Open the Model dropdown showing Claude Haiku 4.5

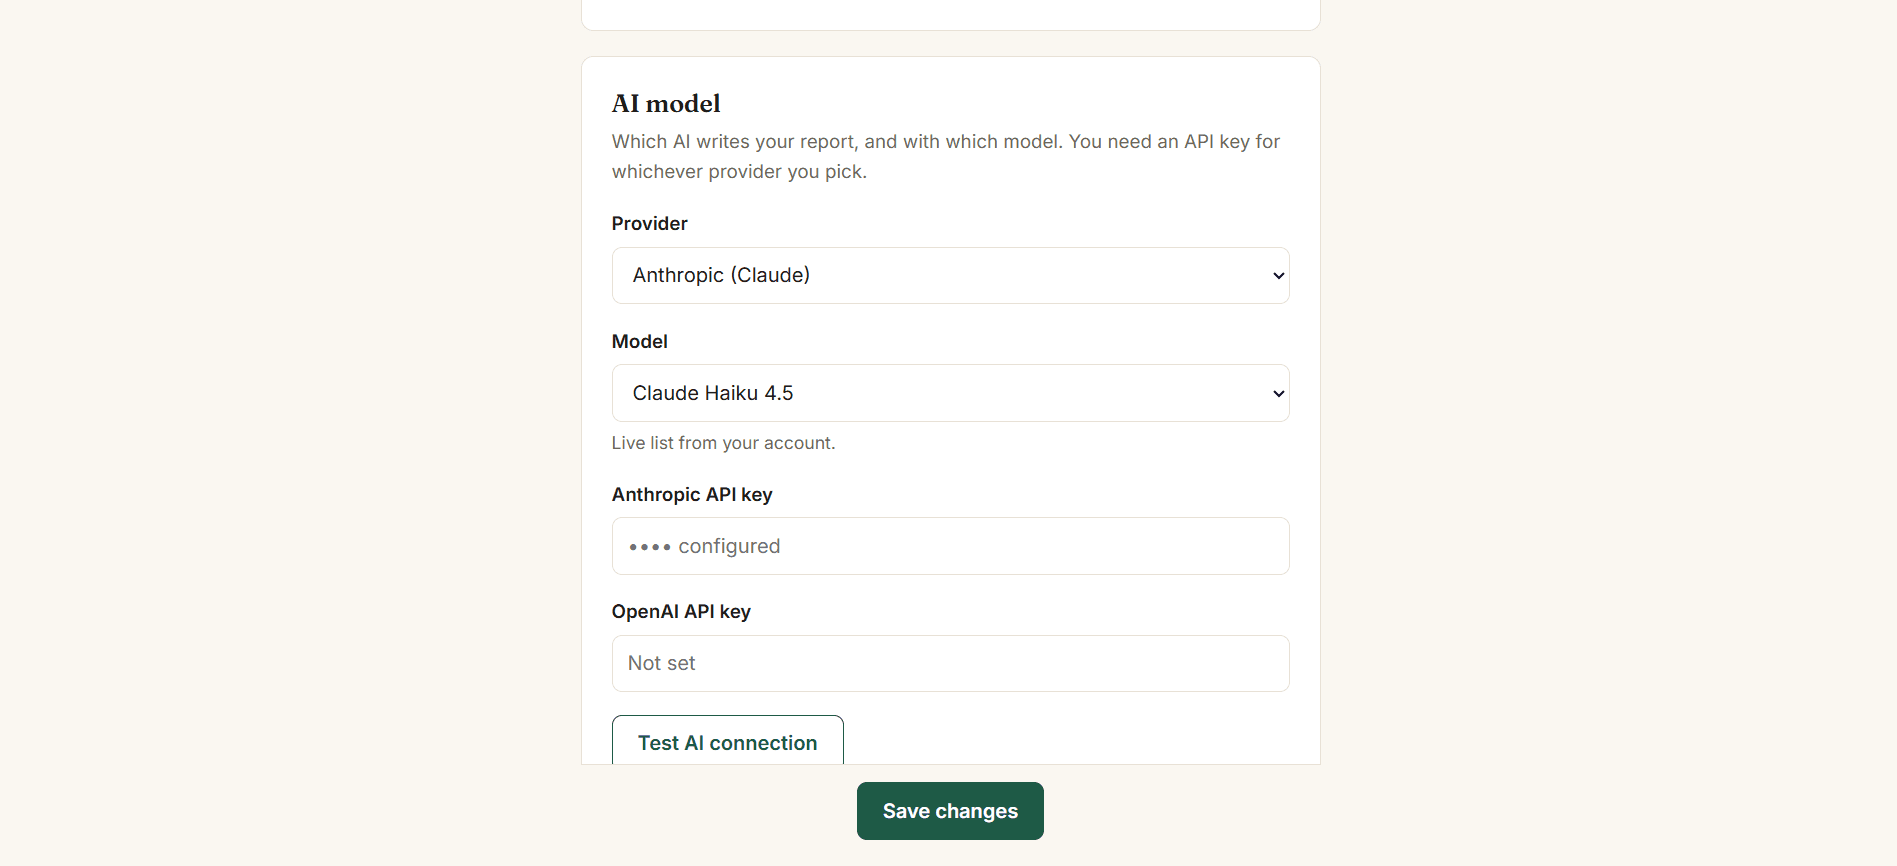click(950, 393)
